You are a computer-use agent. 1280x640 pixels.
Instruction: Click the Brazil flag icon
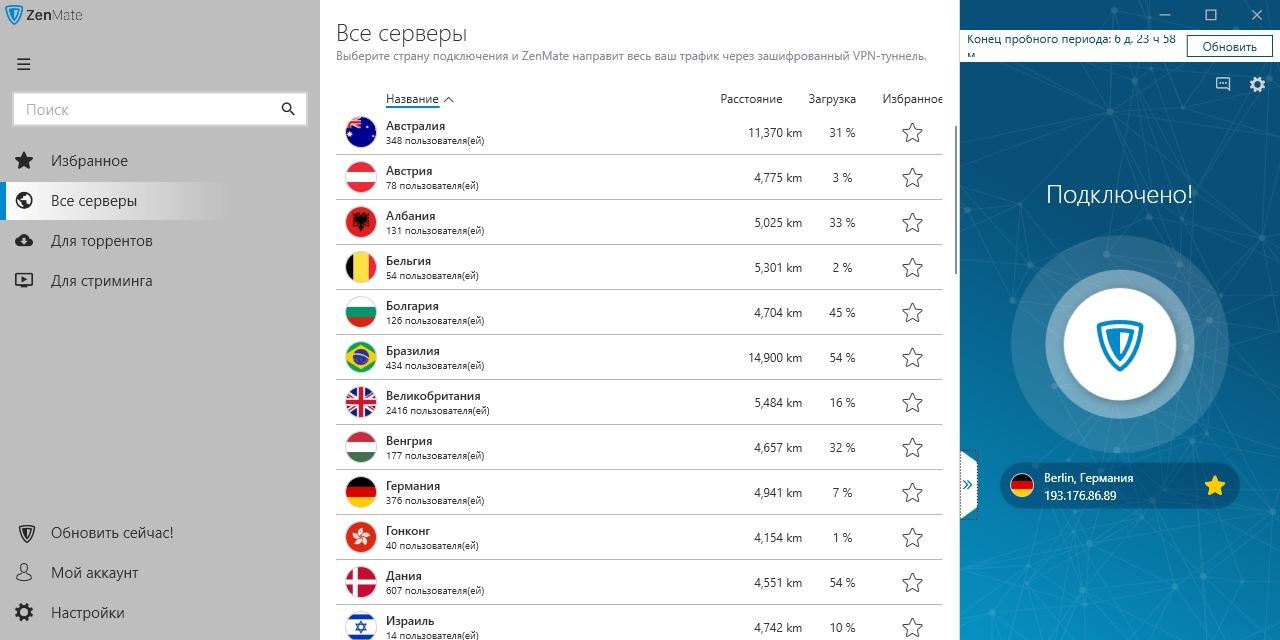pyautogui.click(x=360, y=357)
